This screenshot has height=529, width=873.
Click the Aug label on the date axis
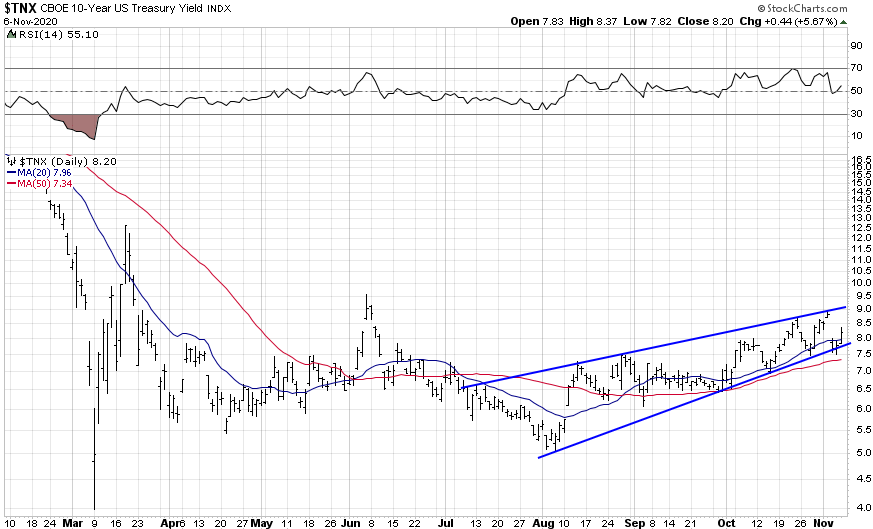coord(543,523)
